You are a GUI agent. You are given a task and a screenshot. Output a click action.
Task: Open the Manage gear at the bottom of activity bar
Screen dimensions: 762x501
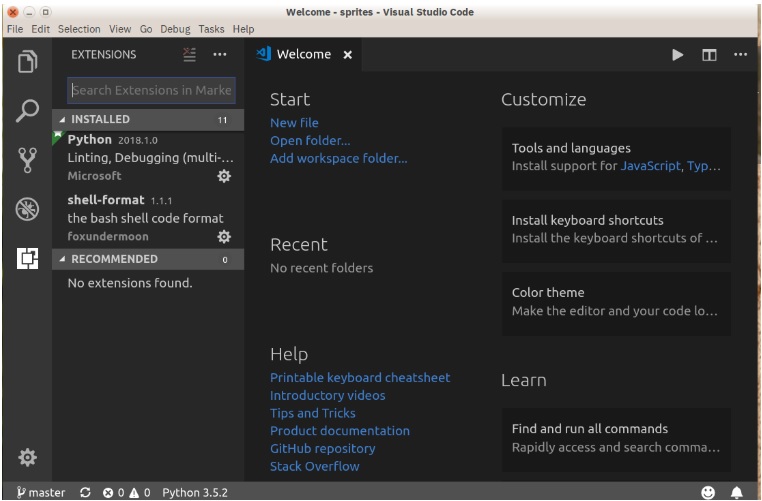tap(27, 457)
